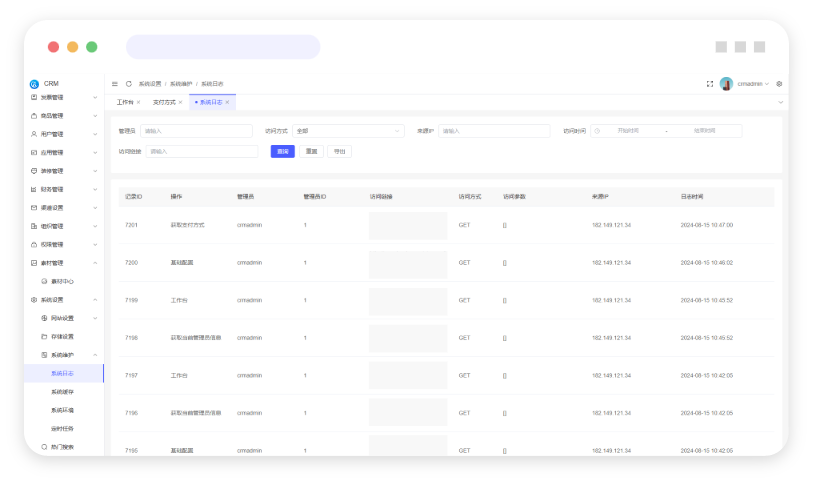Toggle the sidebar collapse hamburger icon
Image resolution: width=813 pixels, height=484 pixels.
tap(115, 84)
